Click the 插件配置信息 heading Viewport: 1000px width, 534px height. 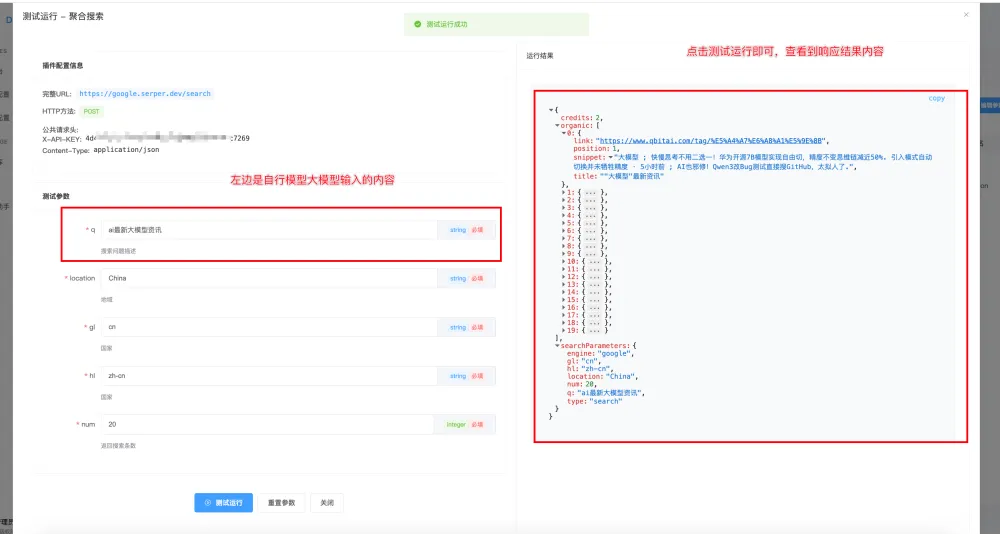tap(62, 65)
